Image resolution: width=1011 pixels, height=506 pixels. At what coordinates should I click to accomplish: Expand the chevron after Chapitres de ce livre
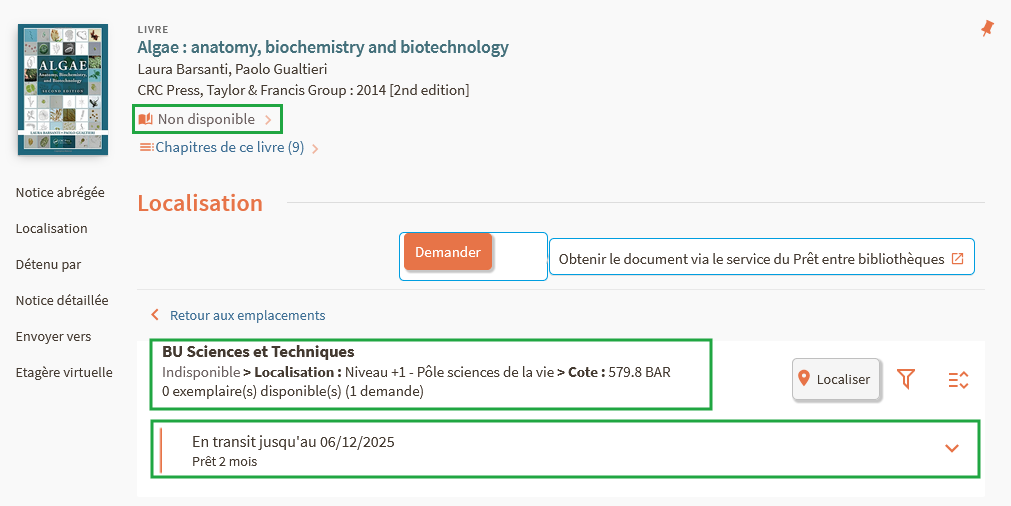click(x=315, y=149)
